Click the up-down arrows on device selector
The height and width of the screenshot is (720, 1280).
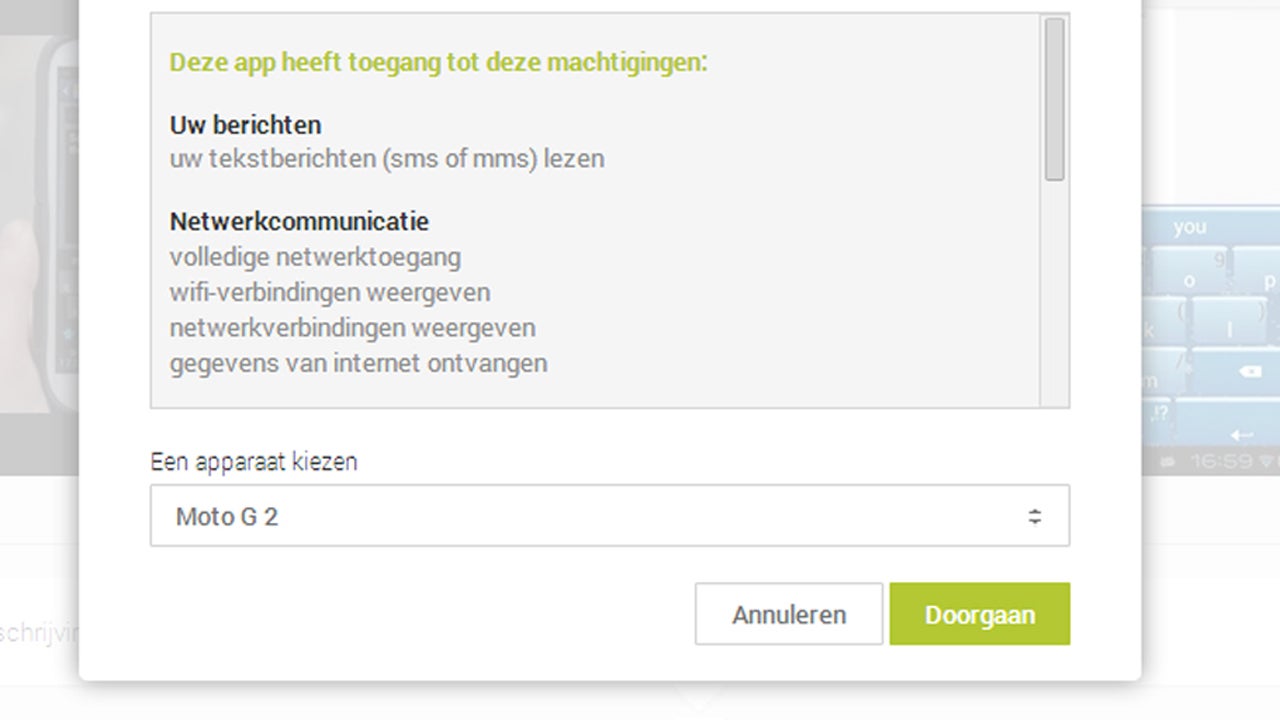1034,516
